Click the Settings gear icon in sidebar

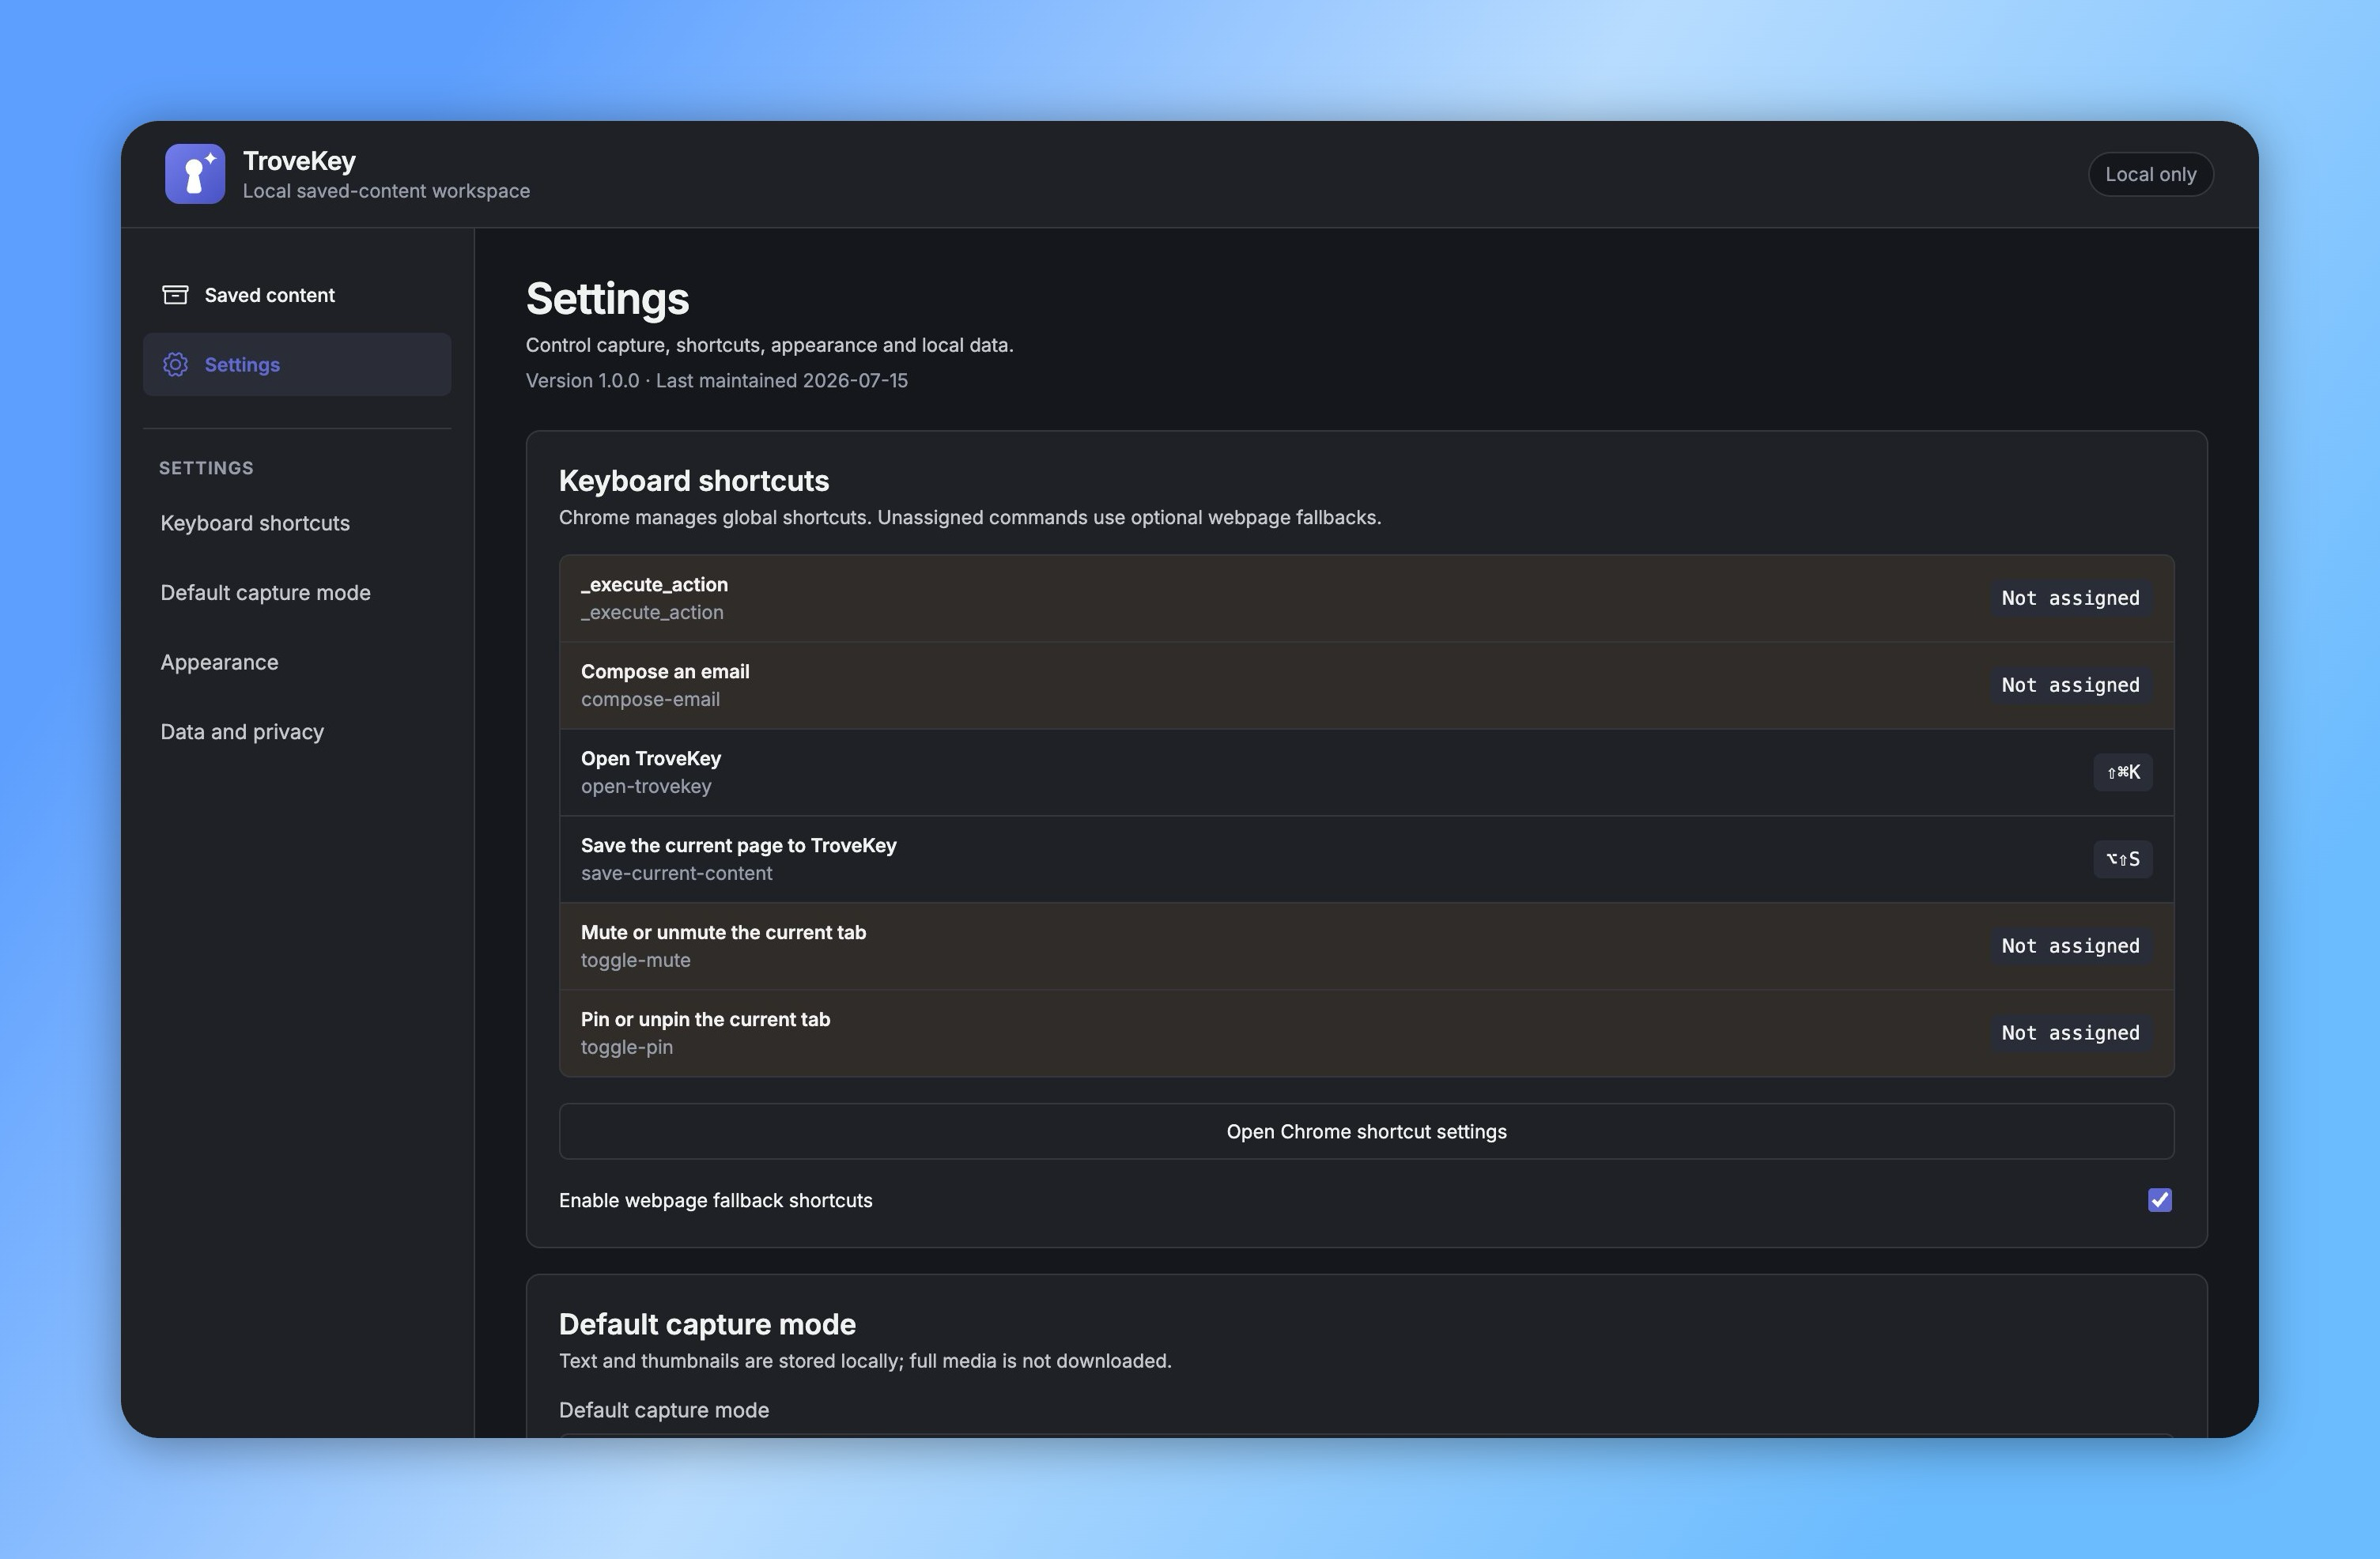pyautogui.click(x=175, y=364)
